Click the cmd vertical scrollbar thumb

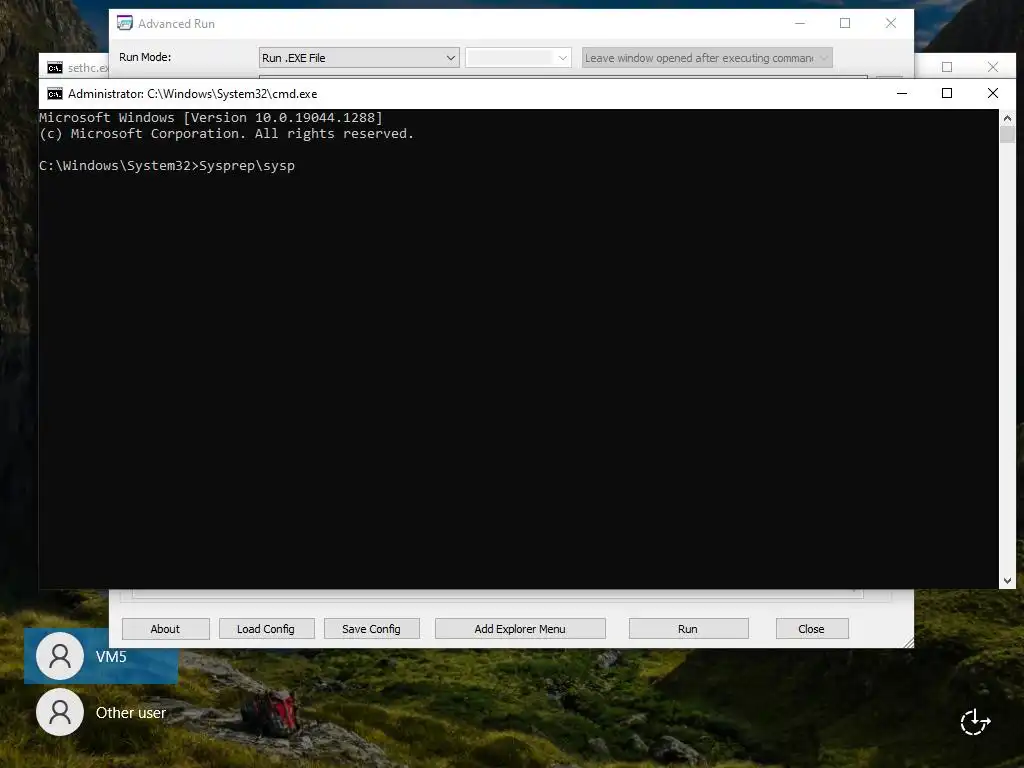pyautogui.click(x=1007, y=135)
